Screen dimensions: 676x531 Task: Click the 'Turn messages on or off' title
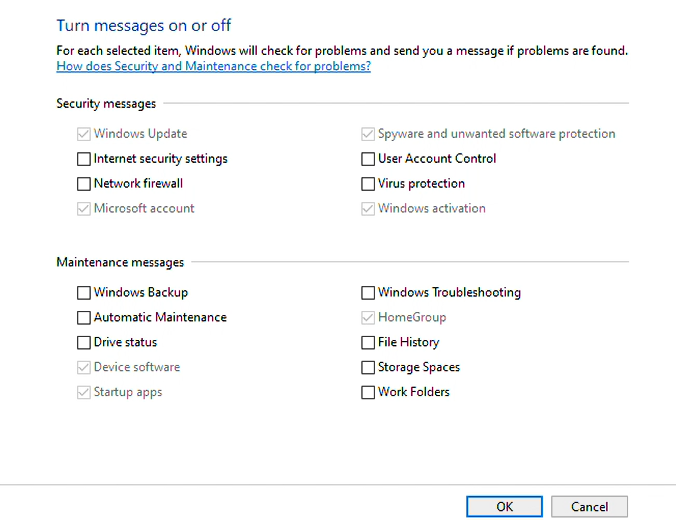coord(144,26)
